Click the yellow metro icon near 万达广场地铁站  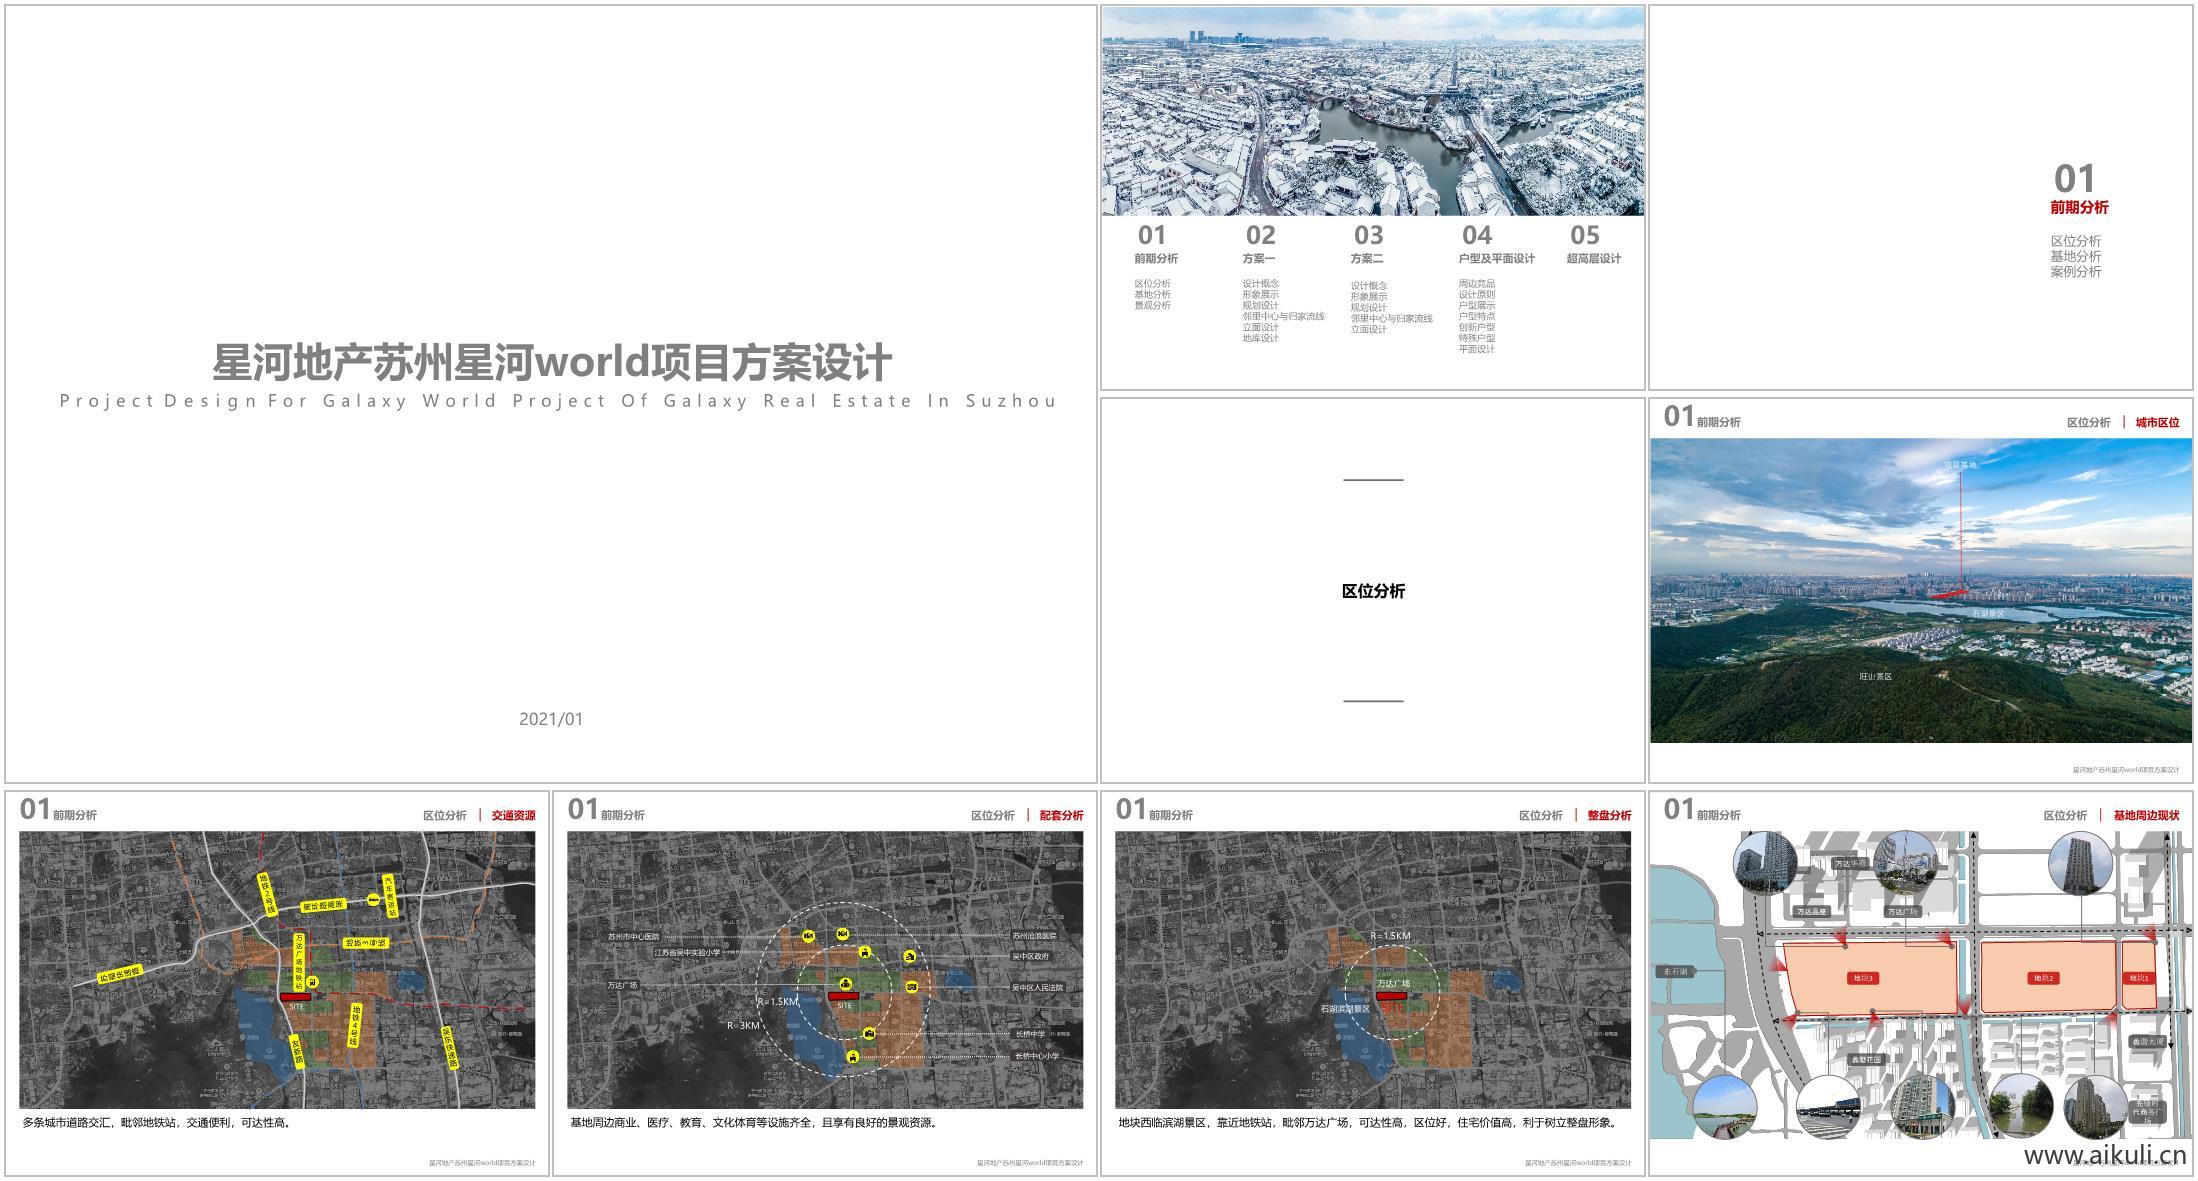point(312,982)
